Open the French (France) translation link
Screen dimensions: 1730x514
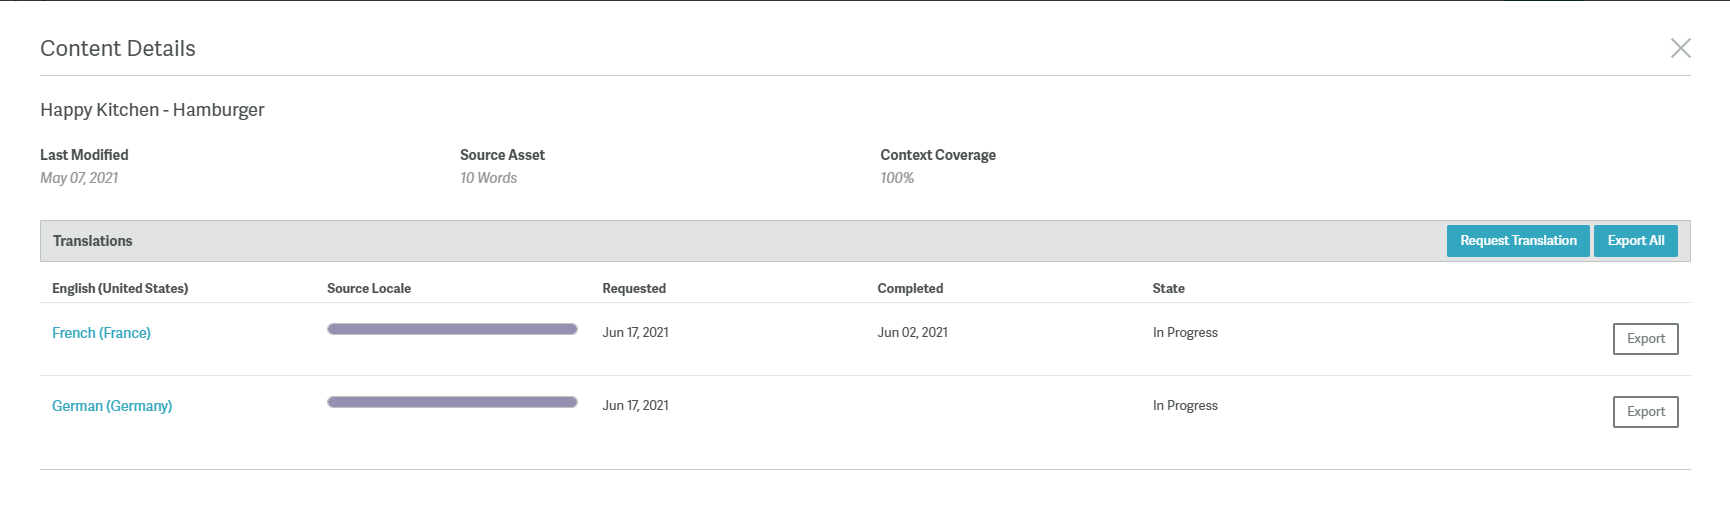coord(101,333)
